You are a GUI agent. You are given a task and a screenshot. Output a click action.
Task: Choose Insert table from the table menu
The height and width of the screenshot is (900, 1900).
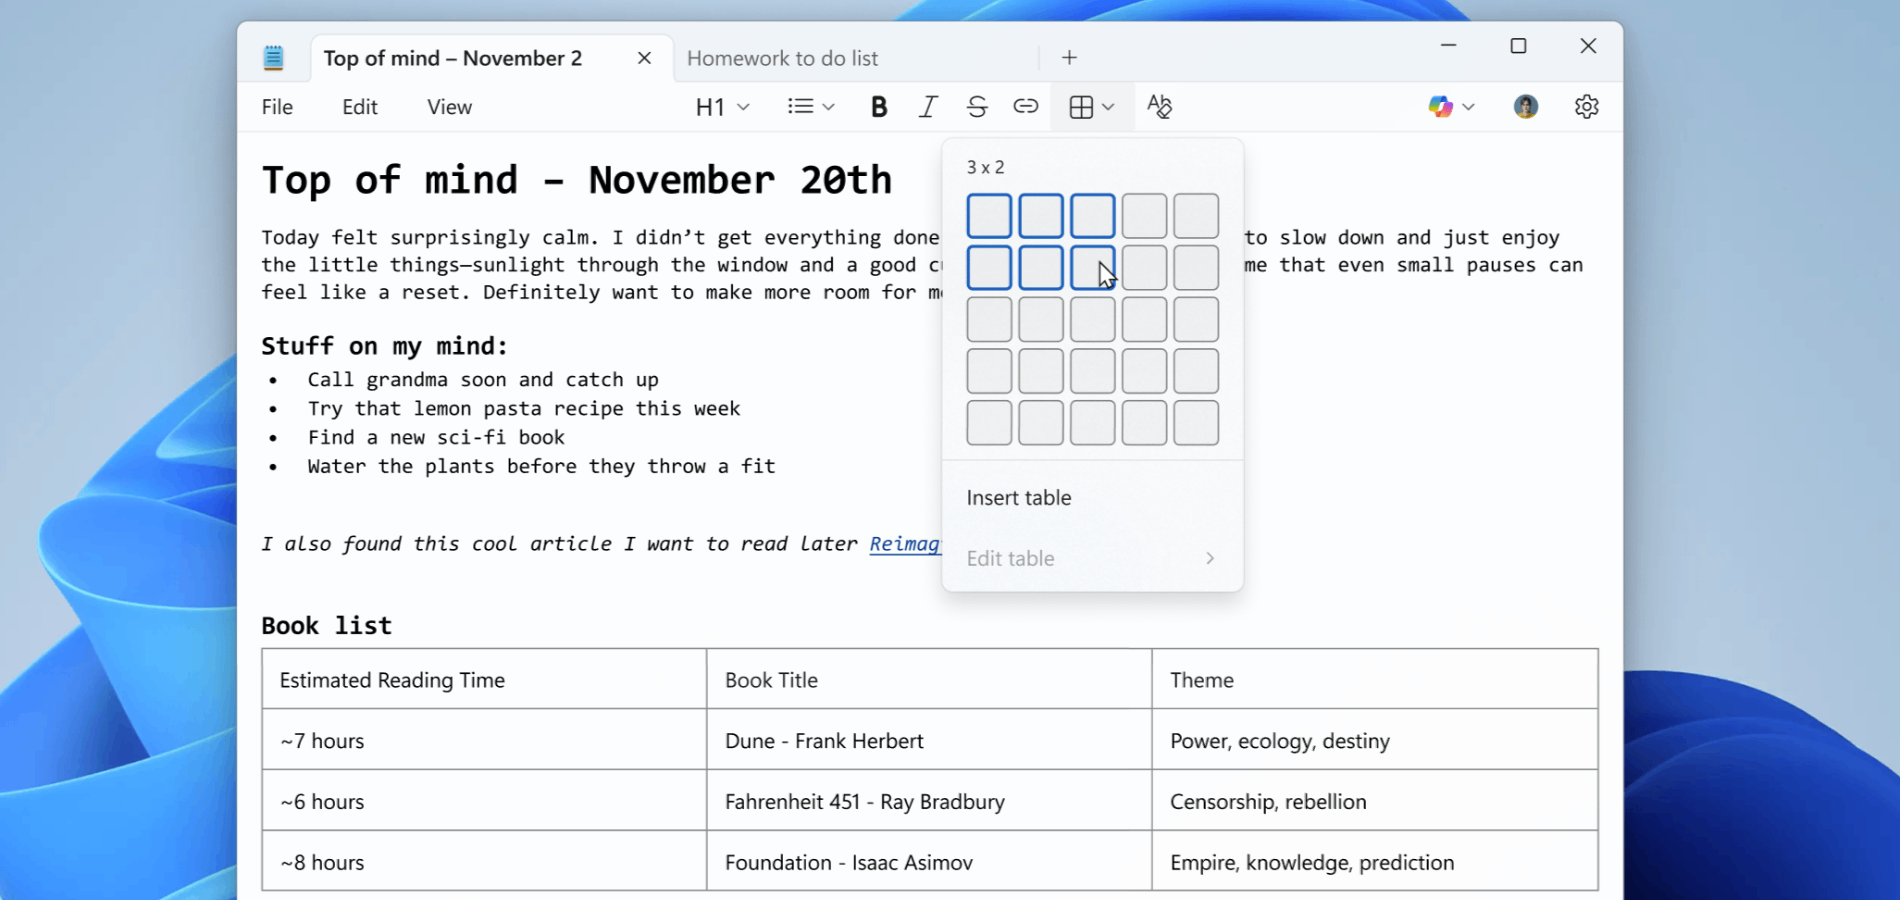1092,498
